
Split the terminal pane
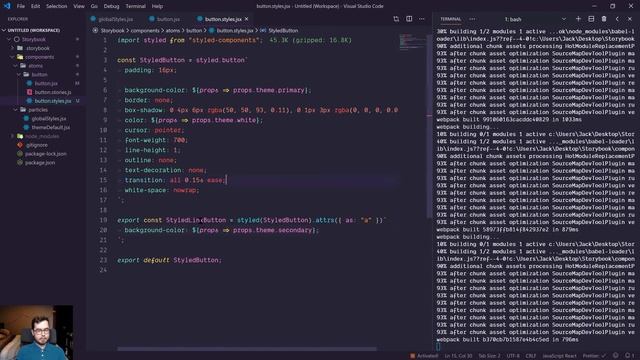(591, 19)
